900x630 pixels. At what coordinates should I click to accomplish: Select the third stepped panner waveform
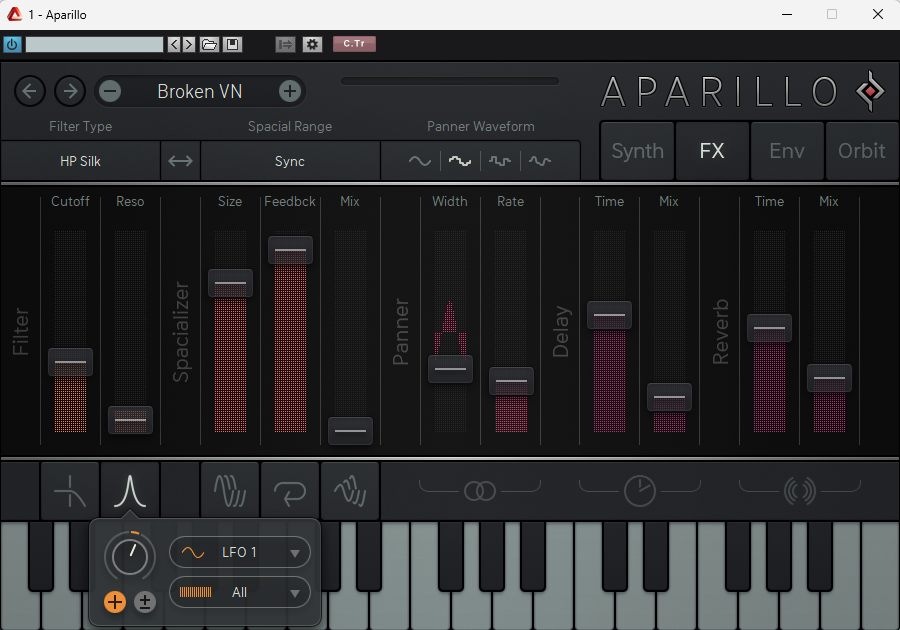pyautogui.click(x=500, y=161)
